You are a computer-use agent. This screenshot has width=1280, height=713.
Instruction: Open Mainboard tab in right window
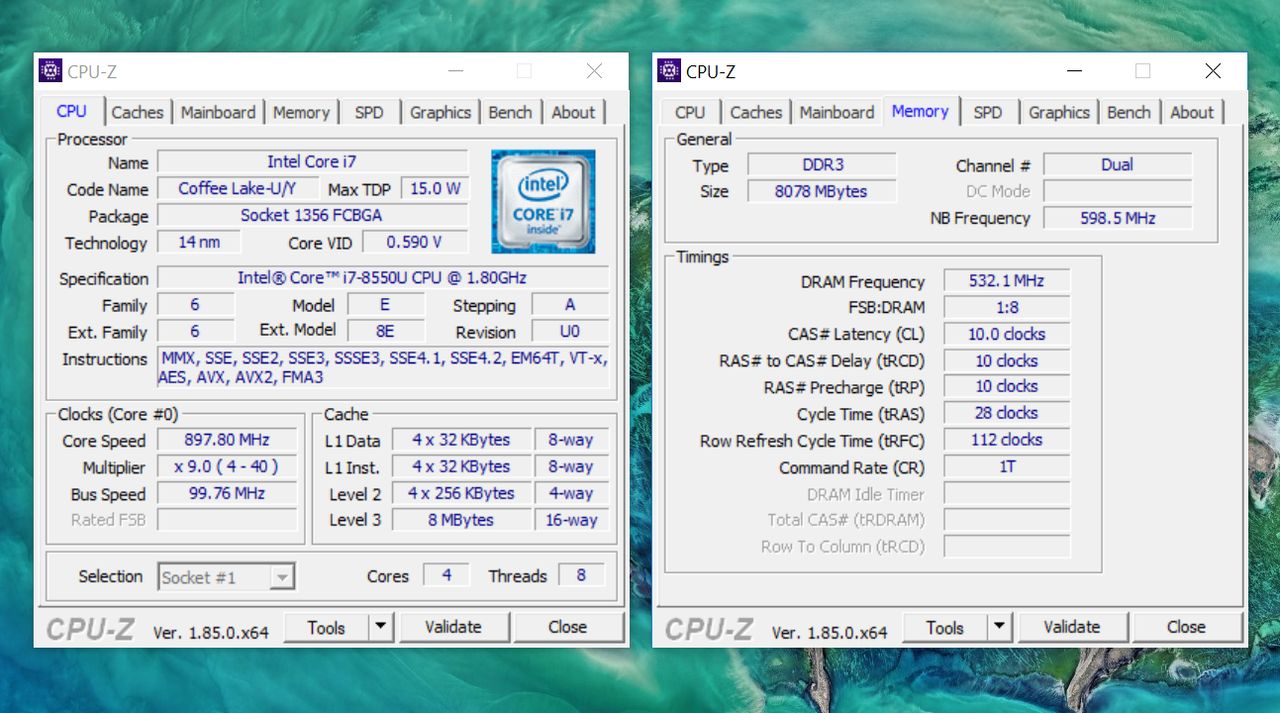tap(837, 112)
